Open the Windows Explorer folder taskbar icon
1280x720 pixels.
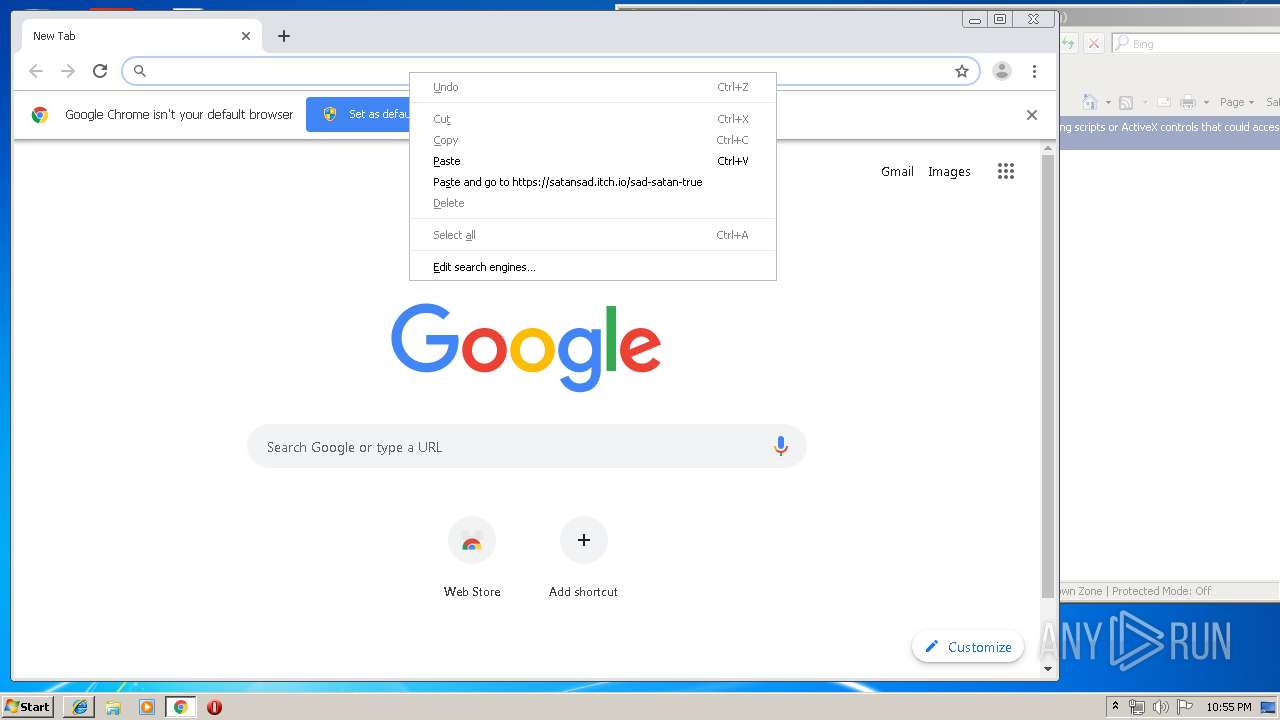113,707
